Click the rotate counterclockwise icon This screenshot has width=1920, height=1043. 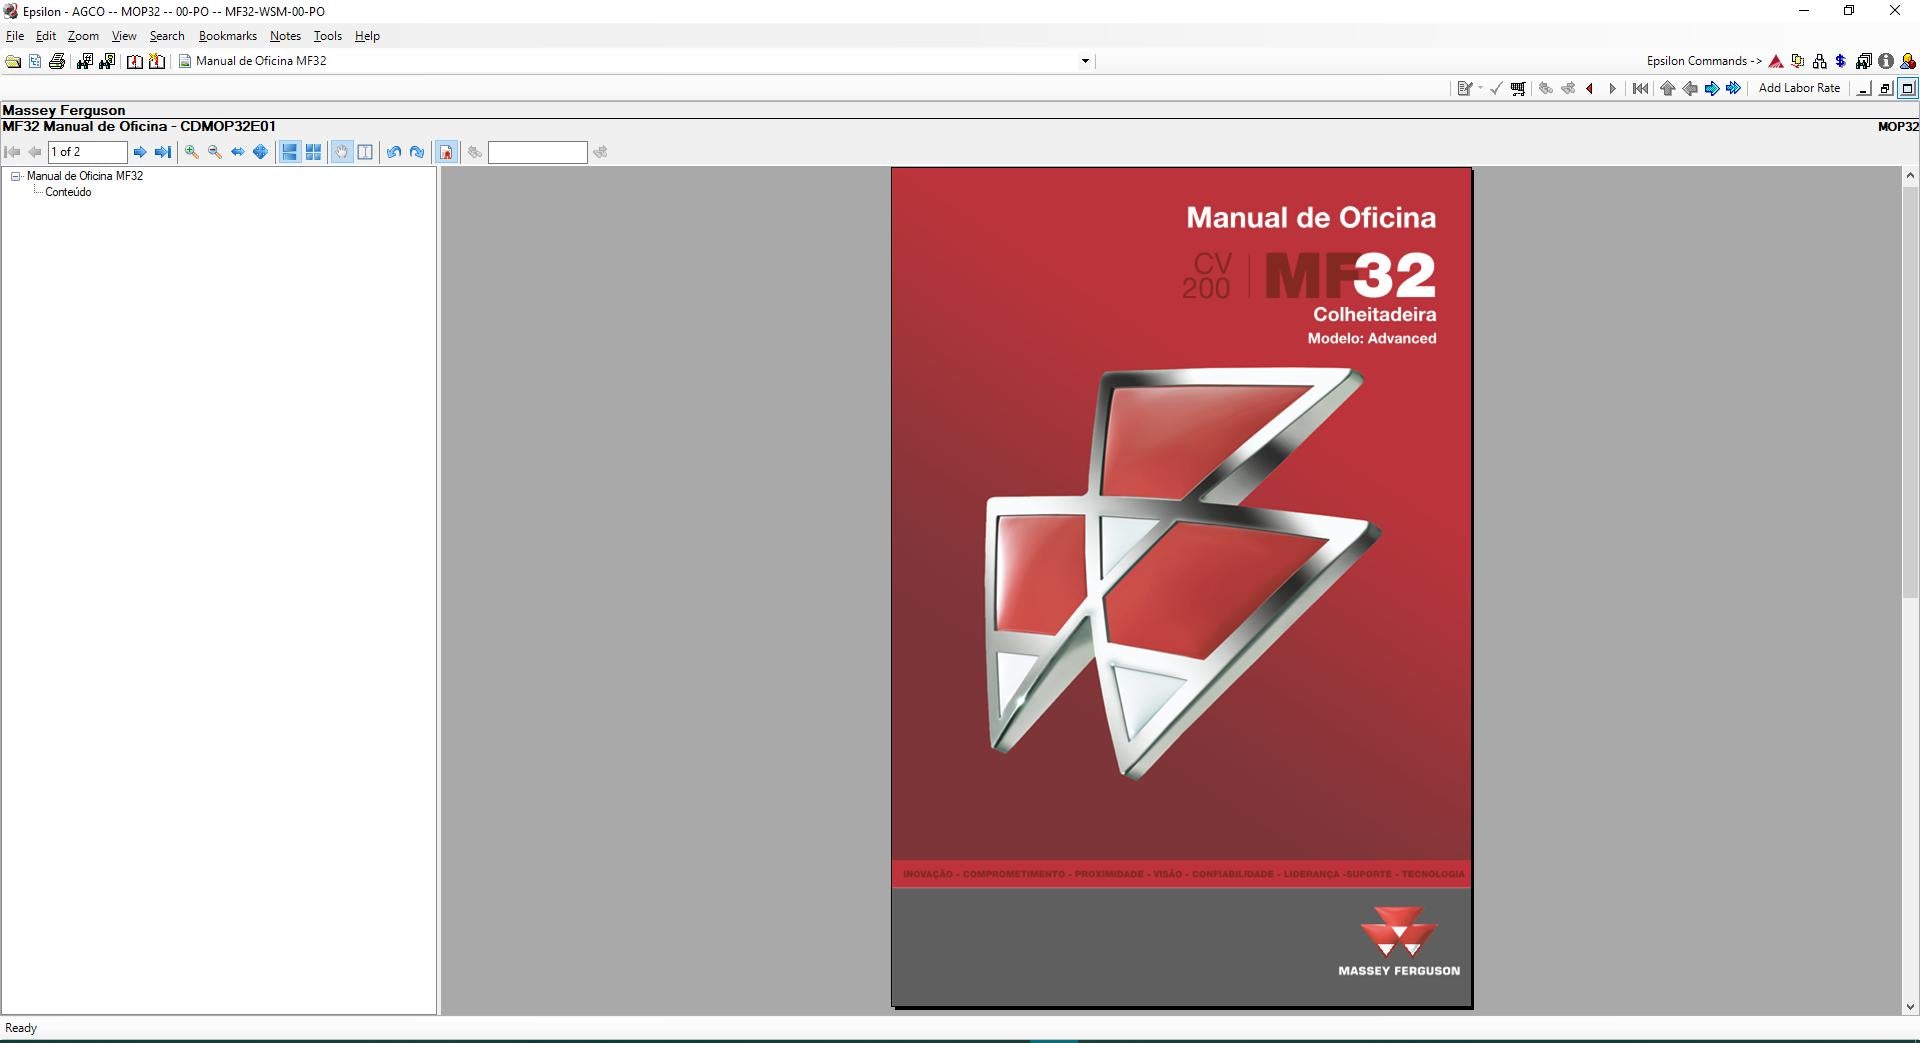[394, 152]
